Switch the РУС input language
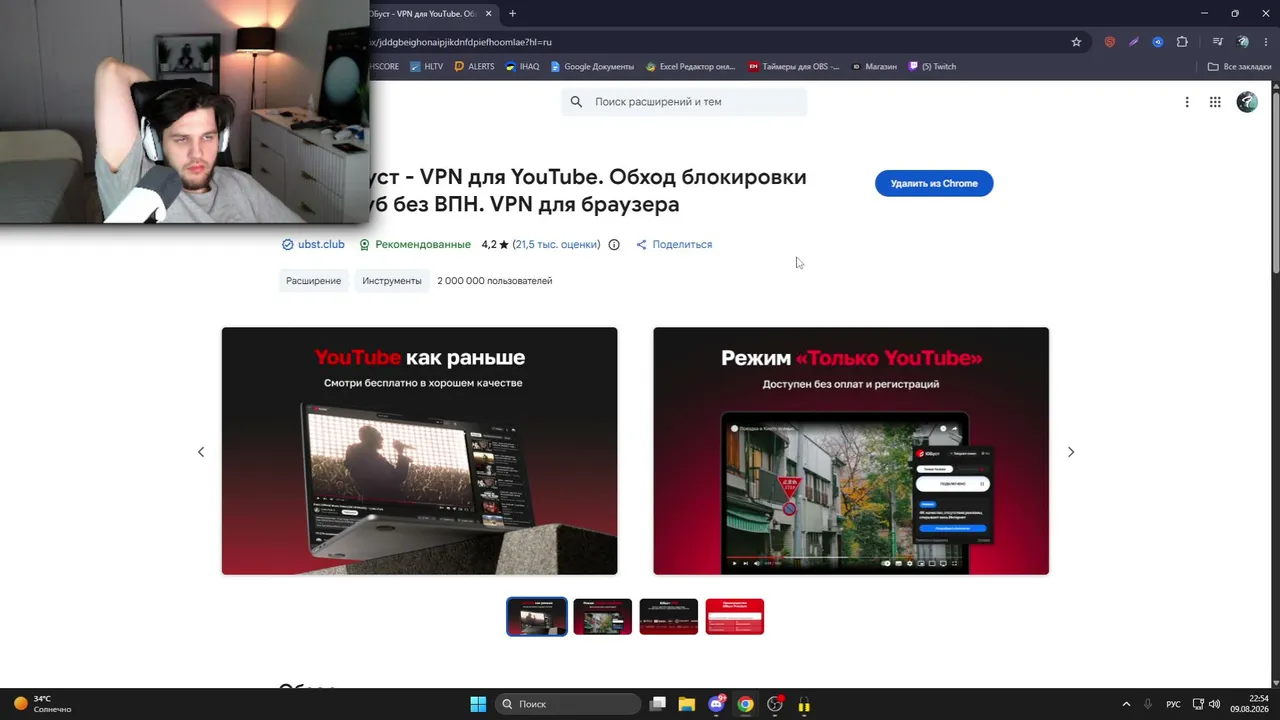This screenshot has height=720, width=1280. click(x=1174, y=704)
